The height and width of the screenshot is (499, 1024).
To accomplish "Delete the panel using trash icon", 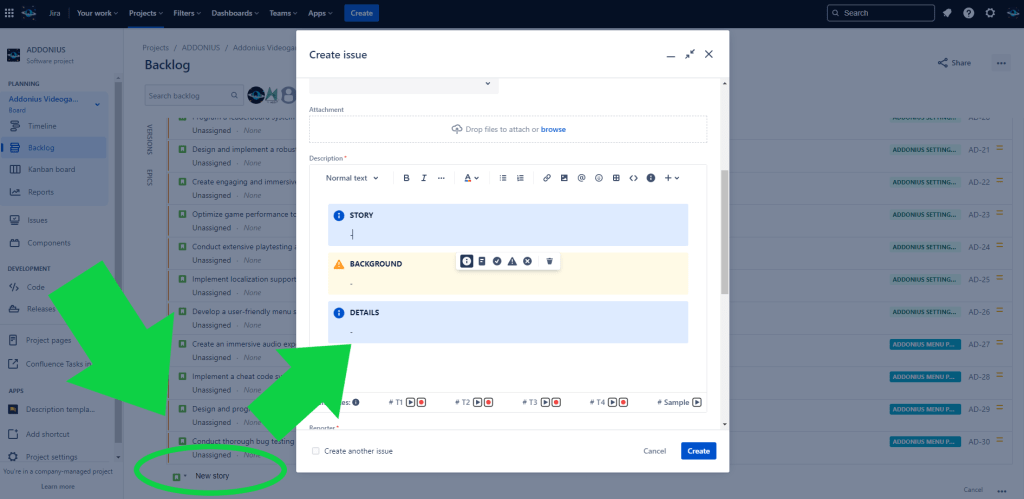I will click(549, 261).
